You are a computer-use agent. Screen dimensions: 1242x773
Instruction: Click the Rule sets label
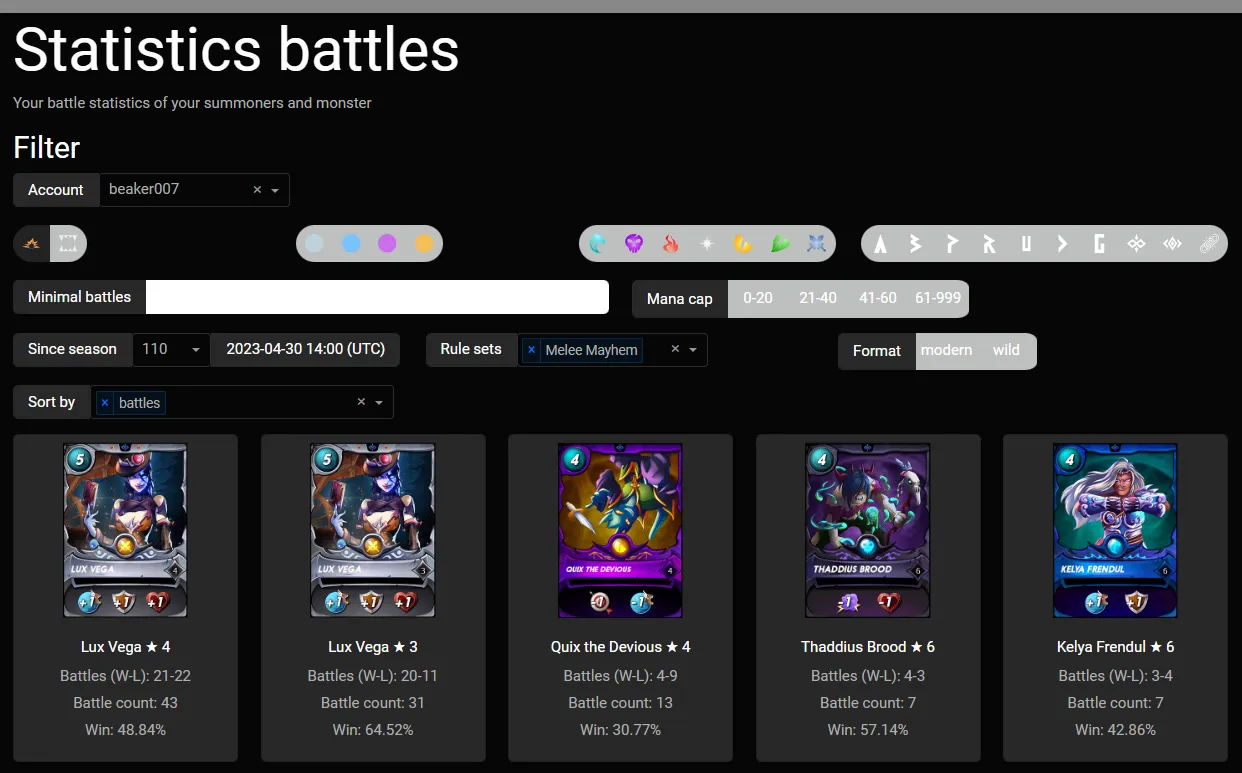471,350
